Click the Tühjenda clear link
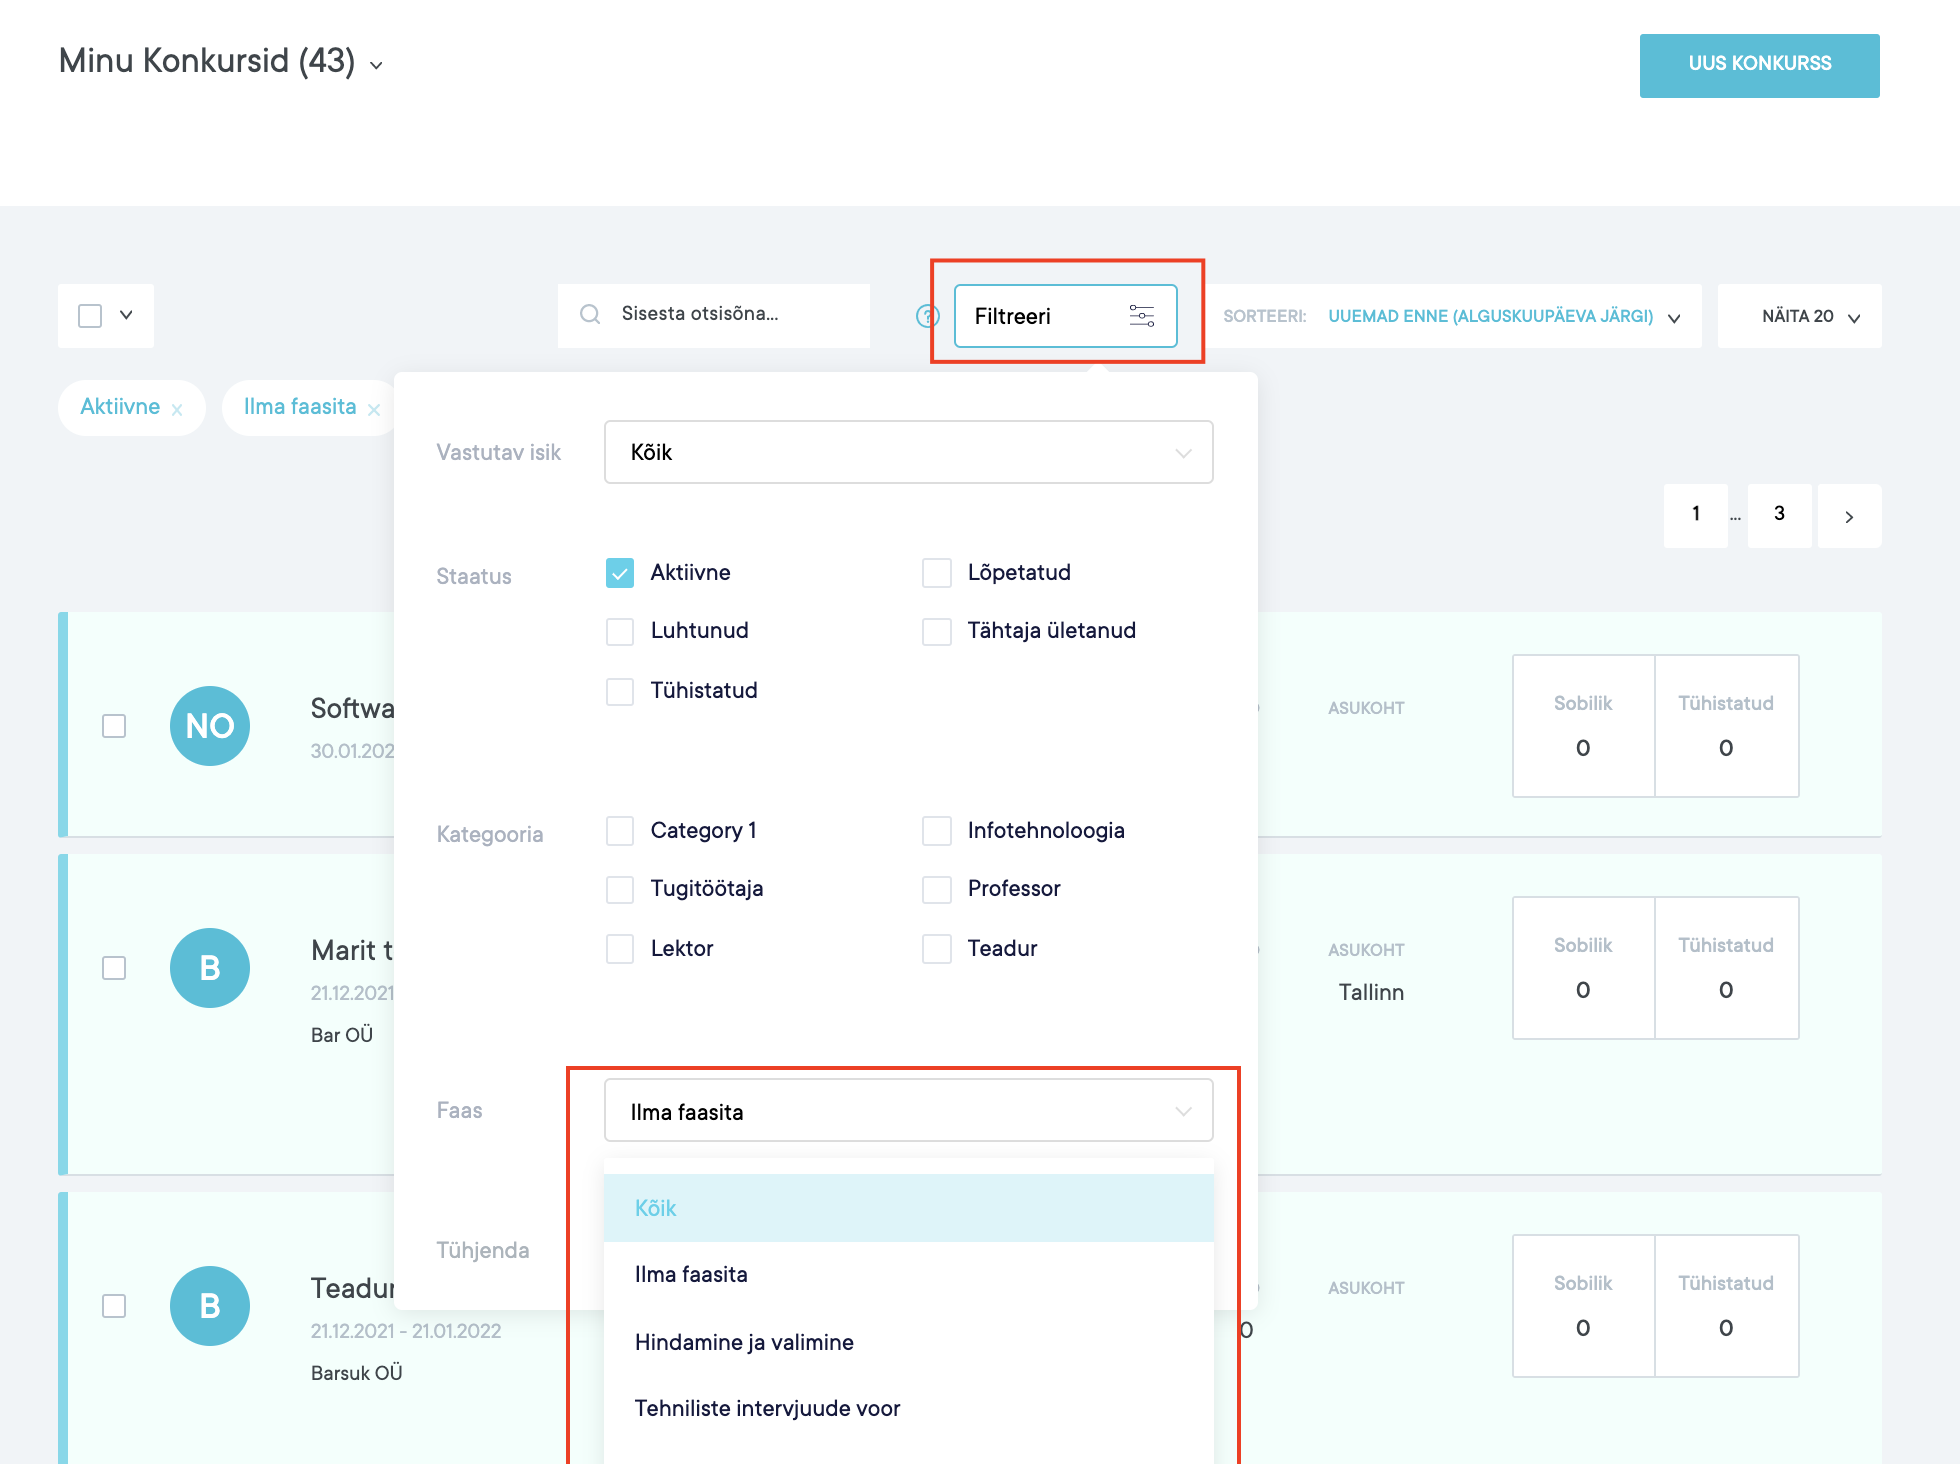 click(x=483, y=1250)
